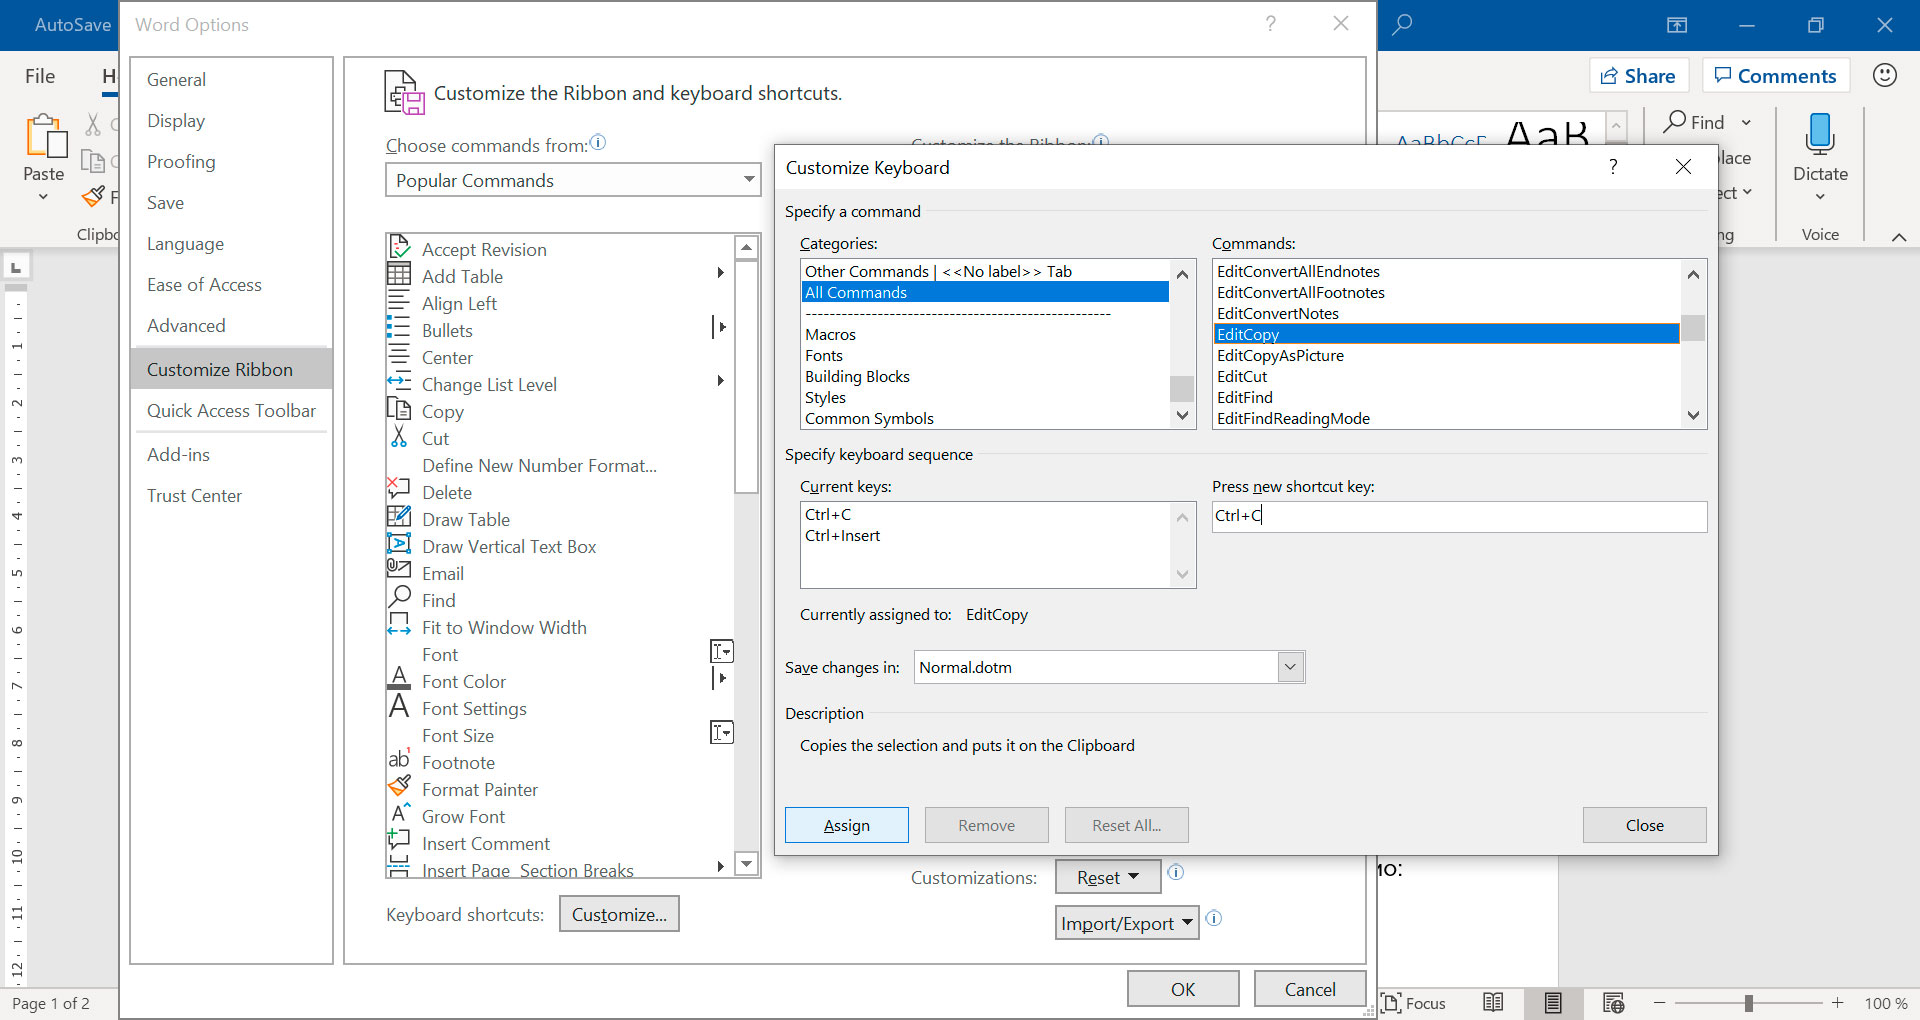Click the Customize... keyboard shortcuts button
This screenshot has height=1020, width=1920.
(x=619, y=914)
